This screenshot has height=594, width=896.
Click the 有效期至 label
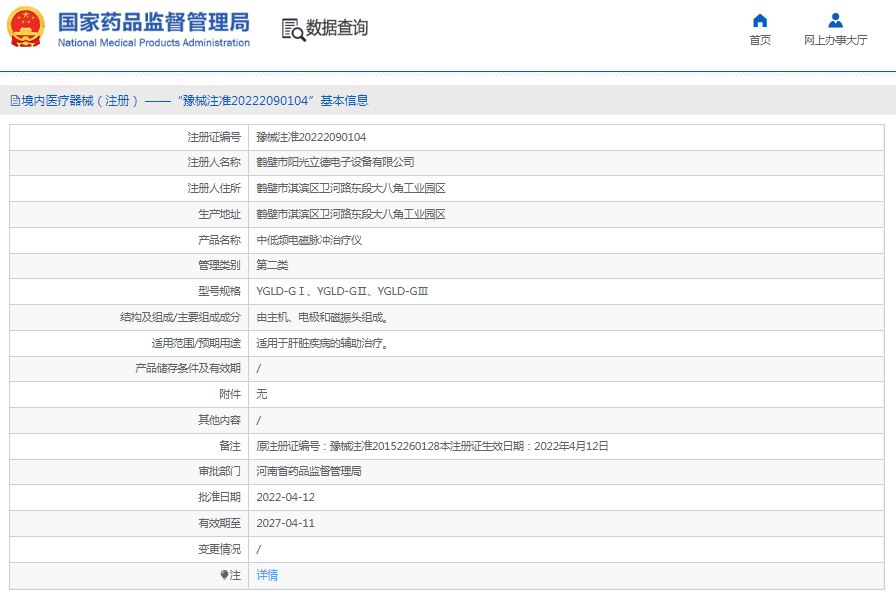(x=219, y=523)
